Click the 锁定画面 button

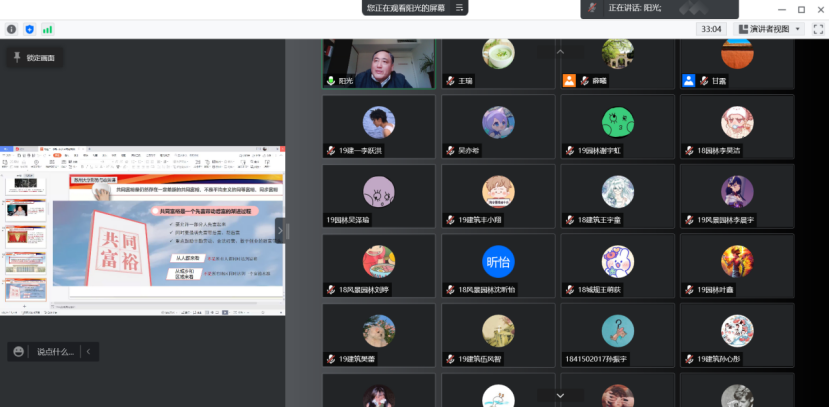pyautogui.click(x=34, y=58)
